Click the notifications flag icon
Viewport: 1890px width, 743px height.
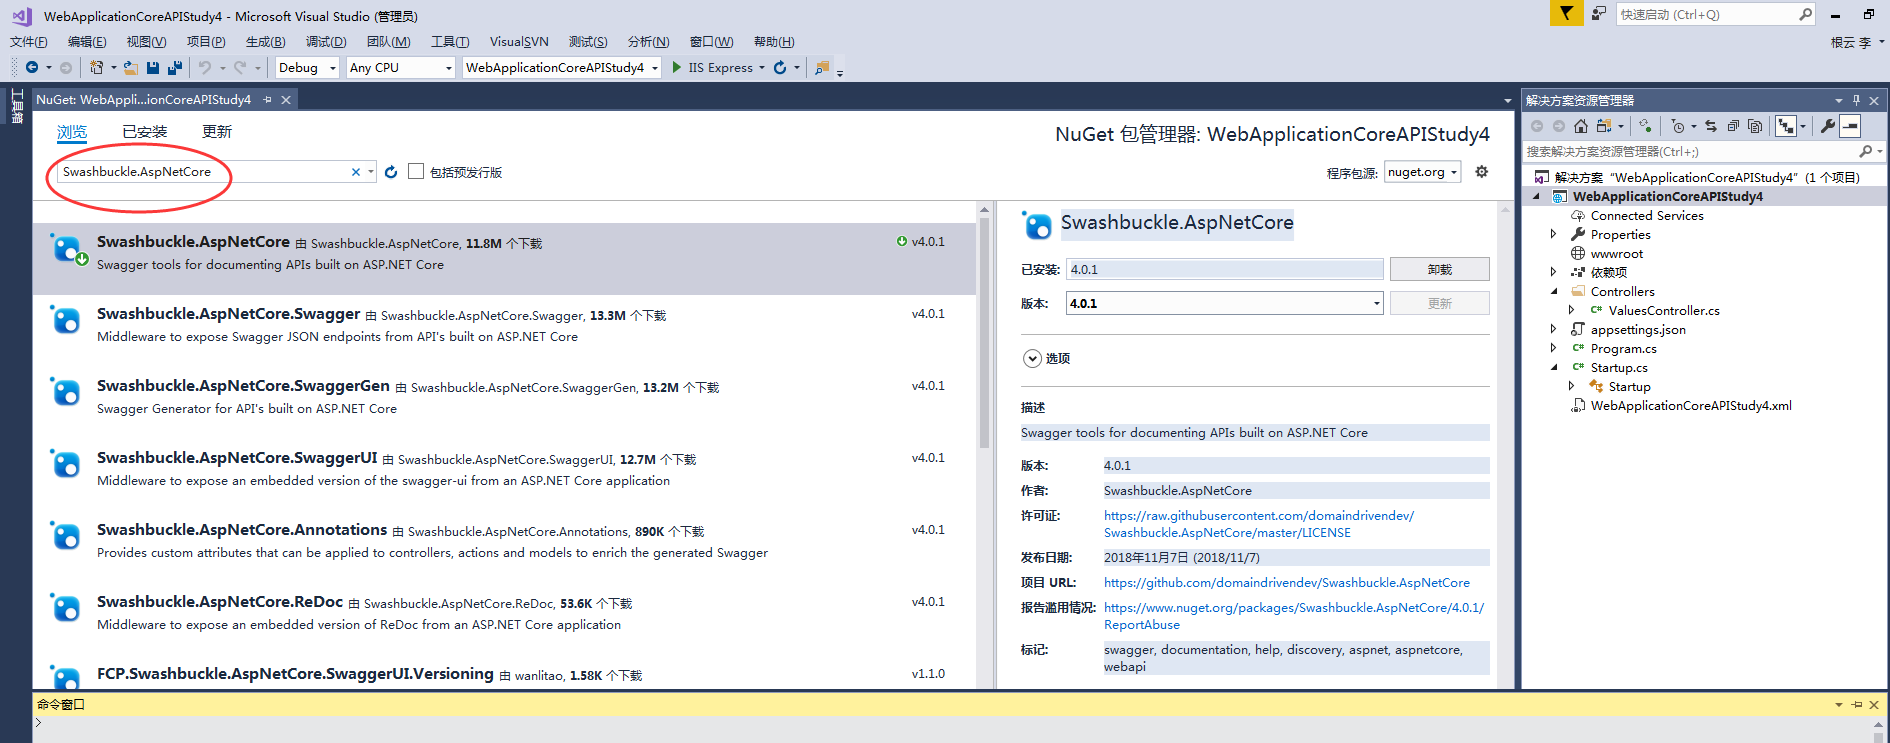pyautogui.click(x=1566, y=13)
